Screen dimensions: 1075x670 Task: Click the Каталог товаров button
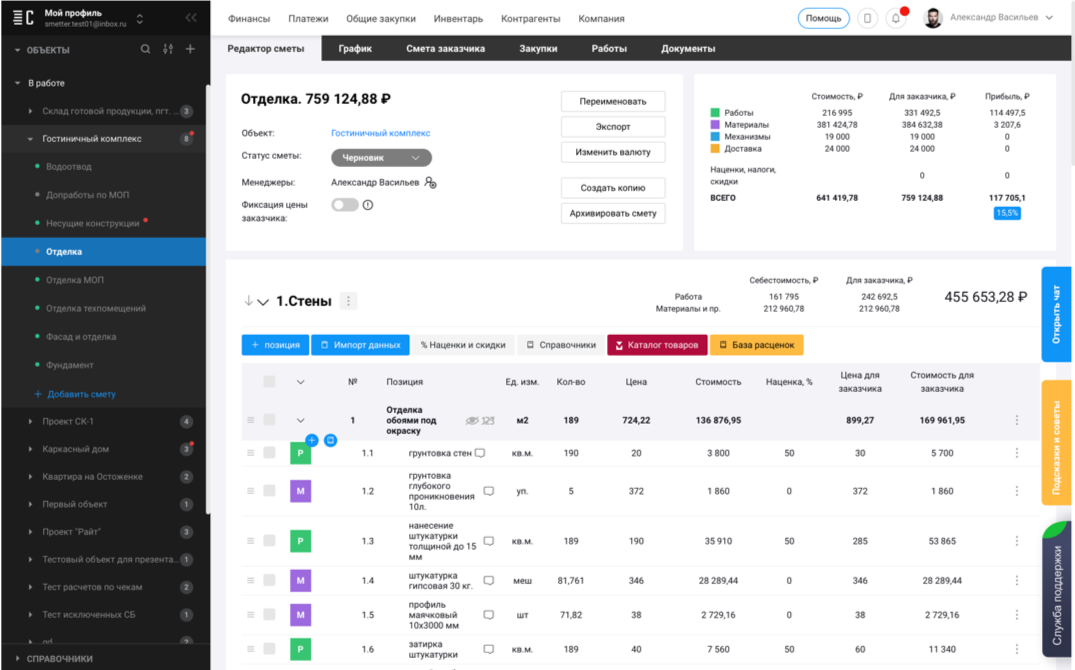point(657,345)
